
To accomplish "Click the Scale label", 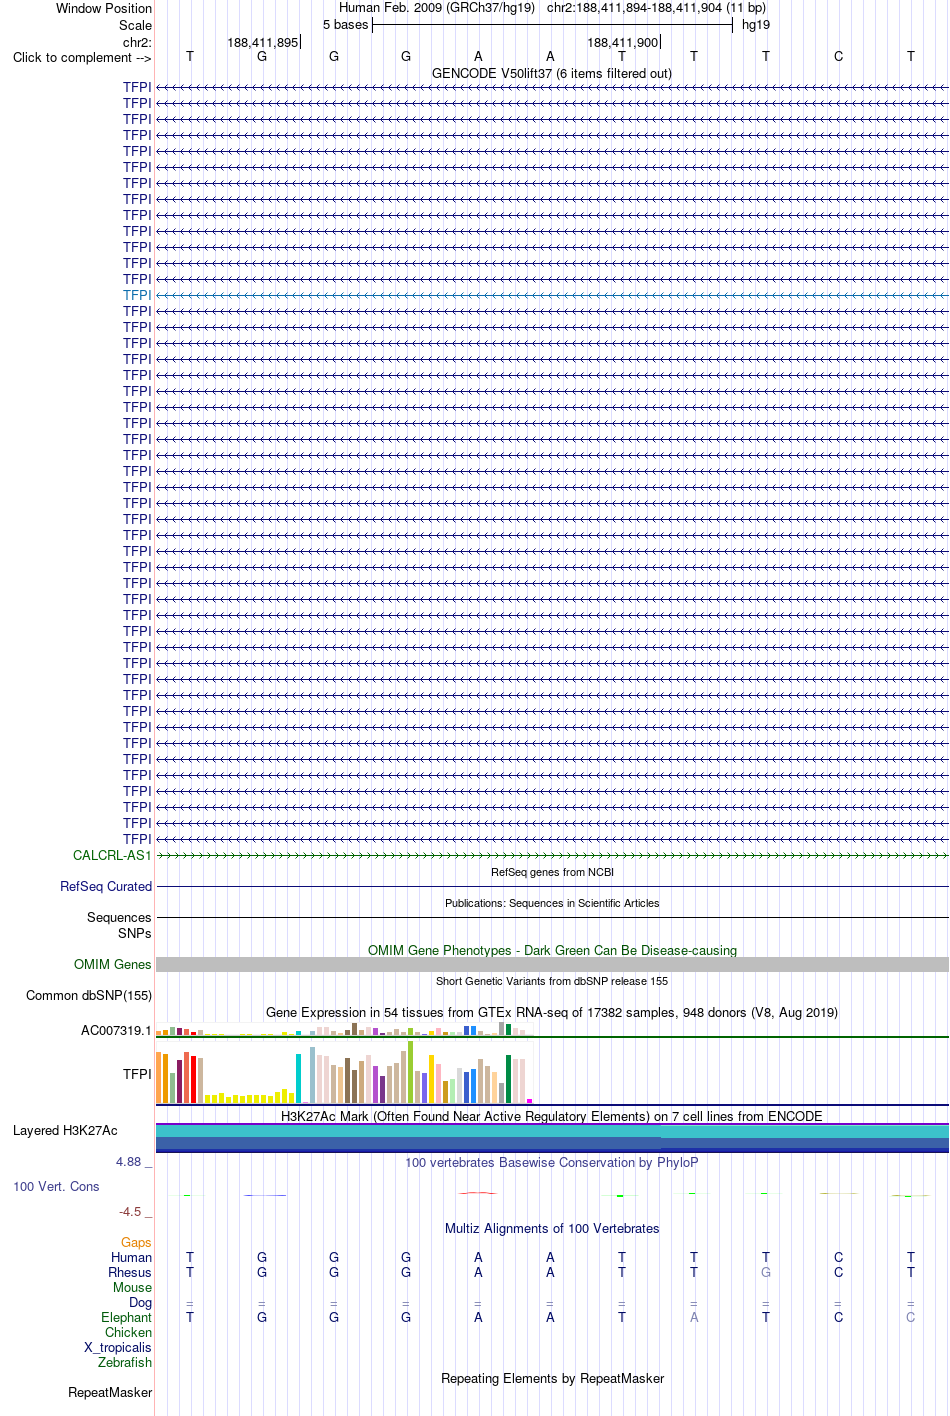I will click(135, 25).
